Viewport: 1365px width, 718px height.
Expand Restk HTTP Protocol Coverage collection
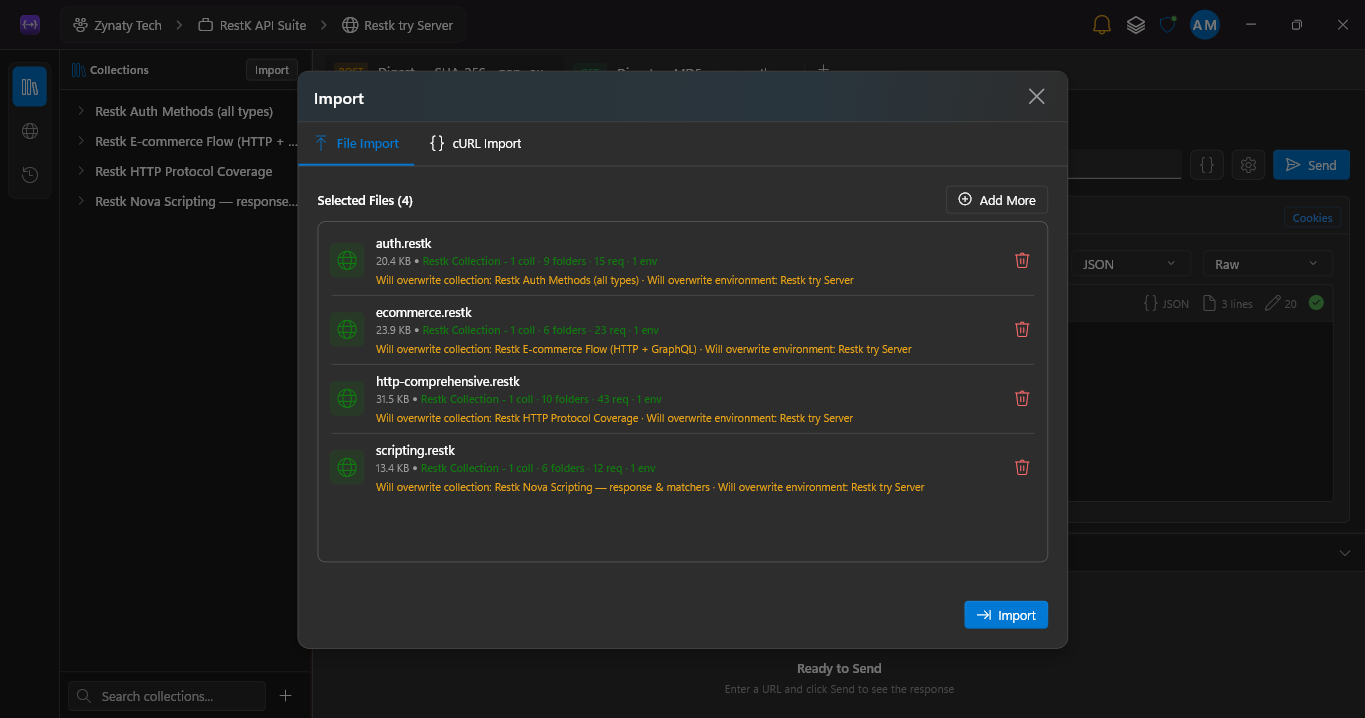(x=81, y=171)
